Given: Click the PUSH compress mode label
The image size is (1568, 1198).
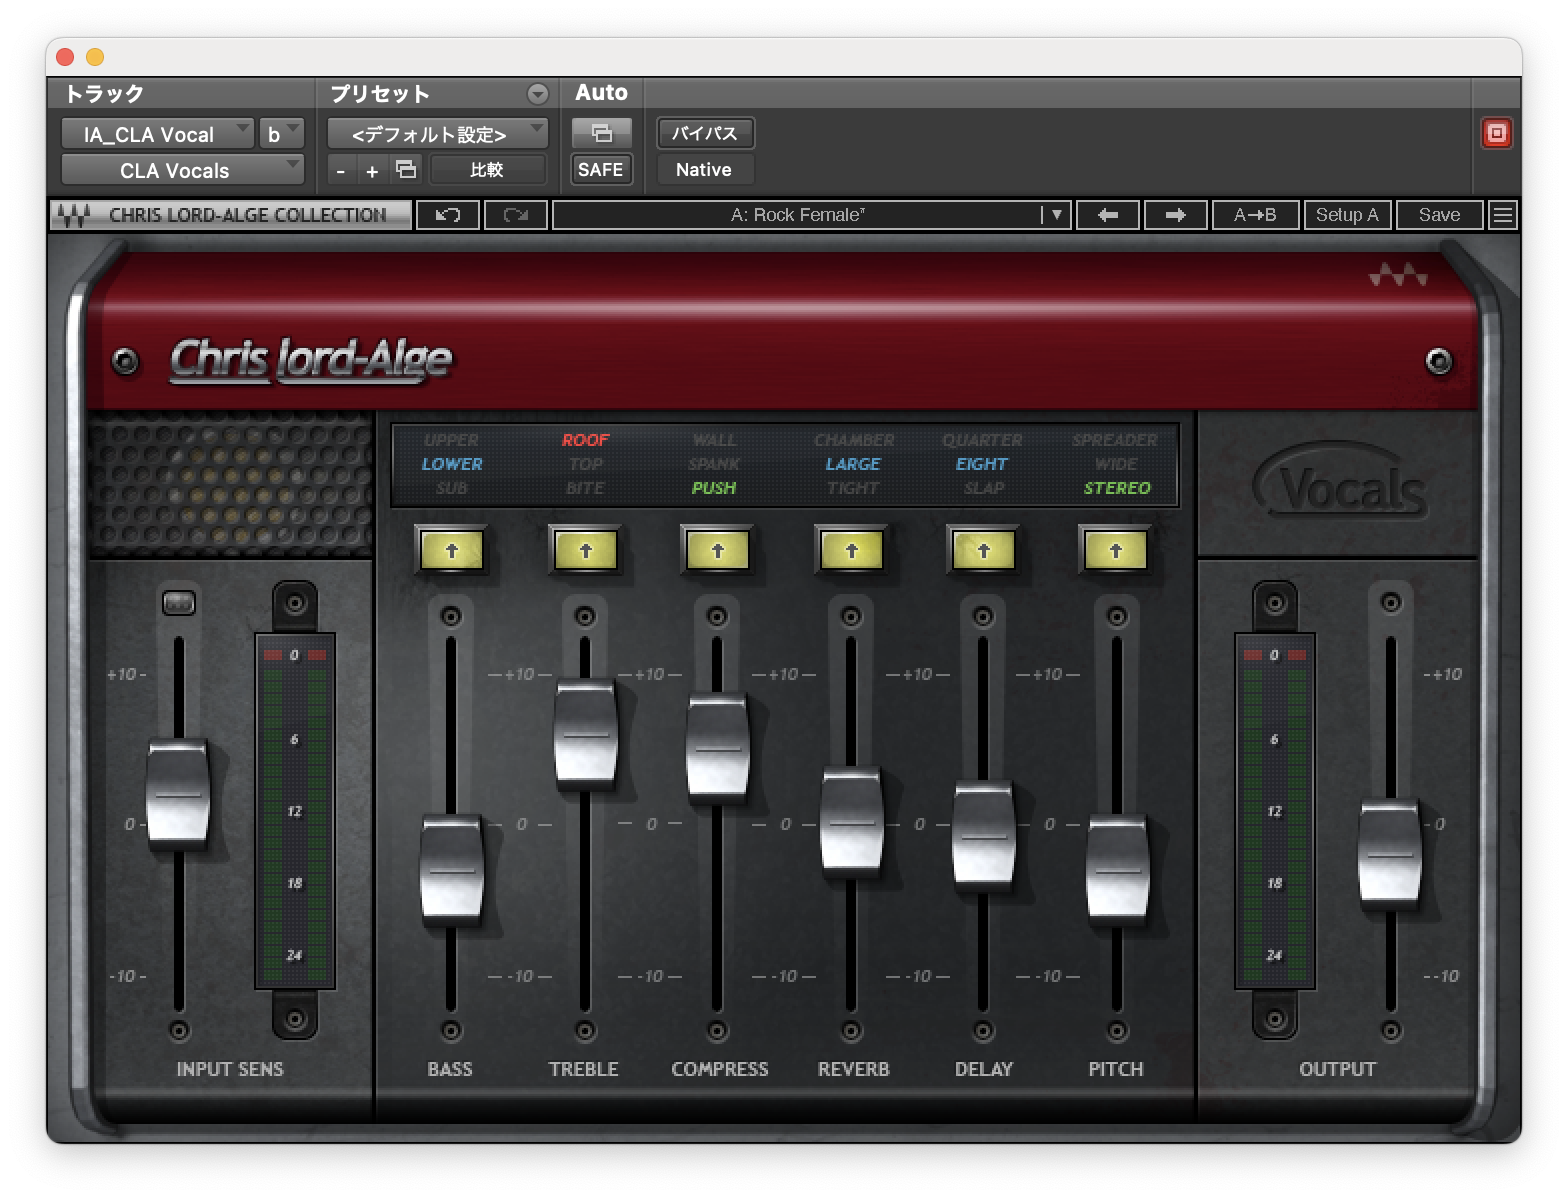Looking at the screenshot, I should (x=714, y=488).
